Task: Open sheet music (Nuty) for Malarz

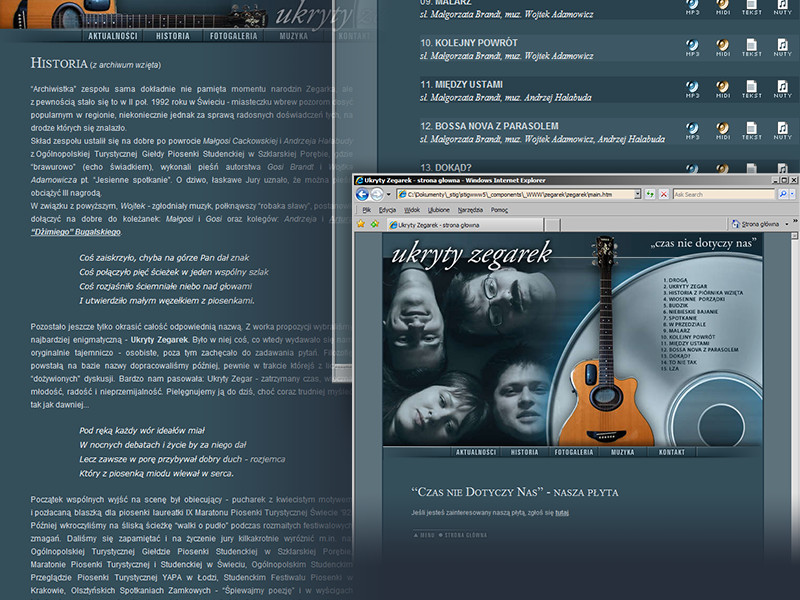Action: (x=782, y=7)
